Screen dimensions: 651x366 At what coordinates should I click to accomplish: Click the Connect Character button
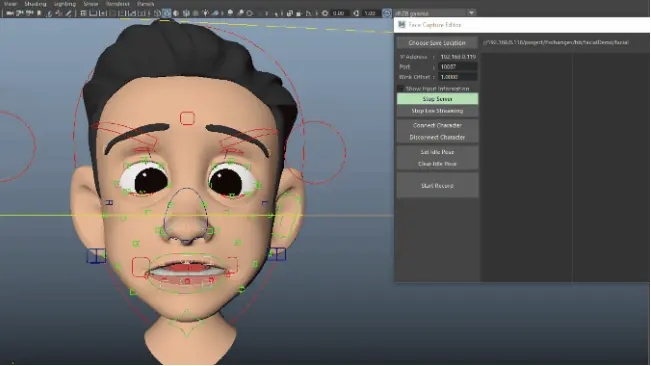coord(437,125)
